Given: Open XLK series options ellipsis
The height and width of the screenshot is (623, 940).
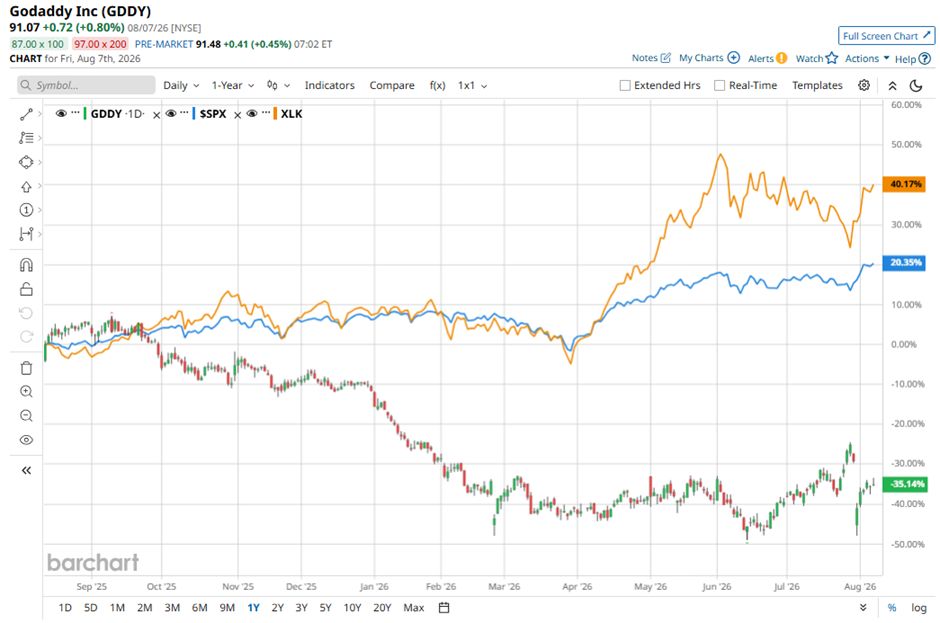Looking at the screenshot, I should click(x=266, y=113).
